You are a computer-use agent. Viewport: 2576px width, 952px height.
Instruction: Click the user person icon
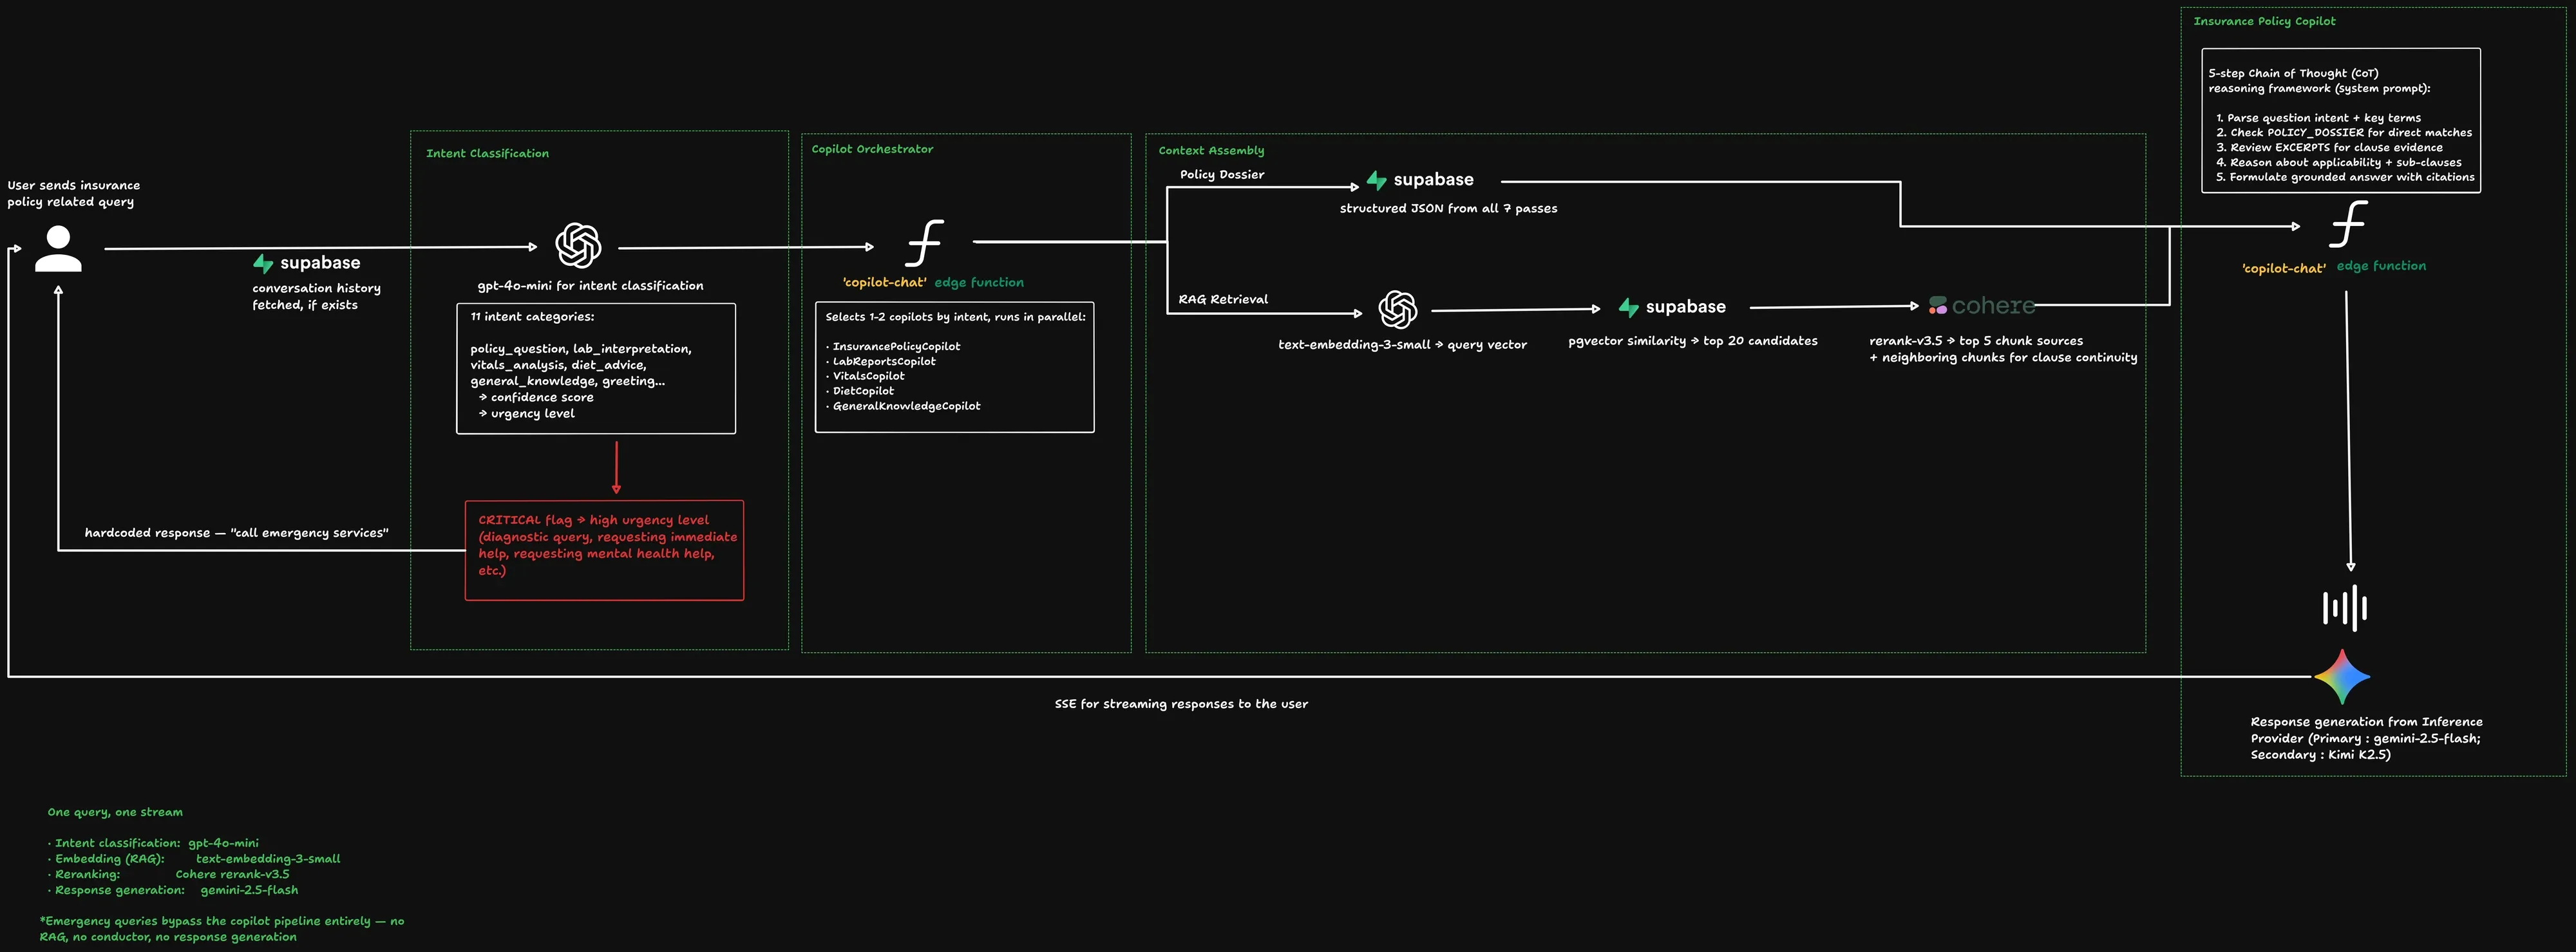58,249
